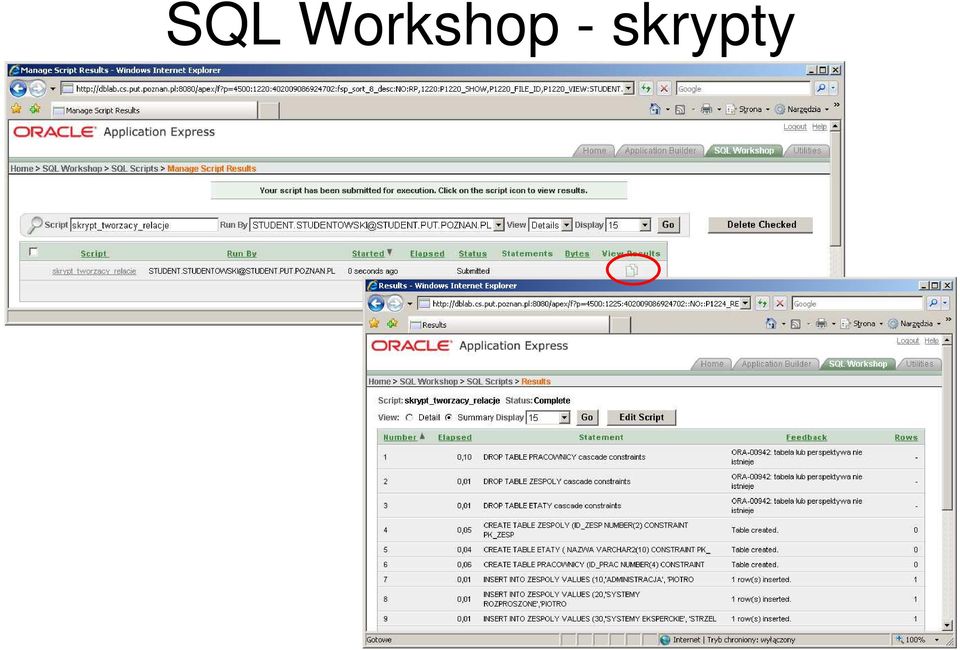Click add-to-favorites icon in Results window
The height and width of the screenshot is (650, 960).
(x=392, y=323)
